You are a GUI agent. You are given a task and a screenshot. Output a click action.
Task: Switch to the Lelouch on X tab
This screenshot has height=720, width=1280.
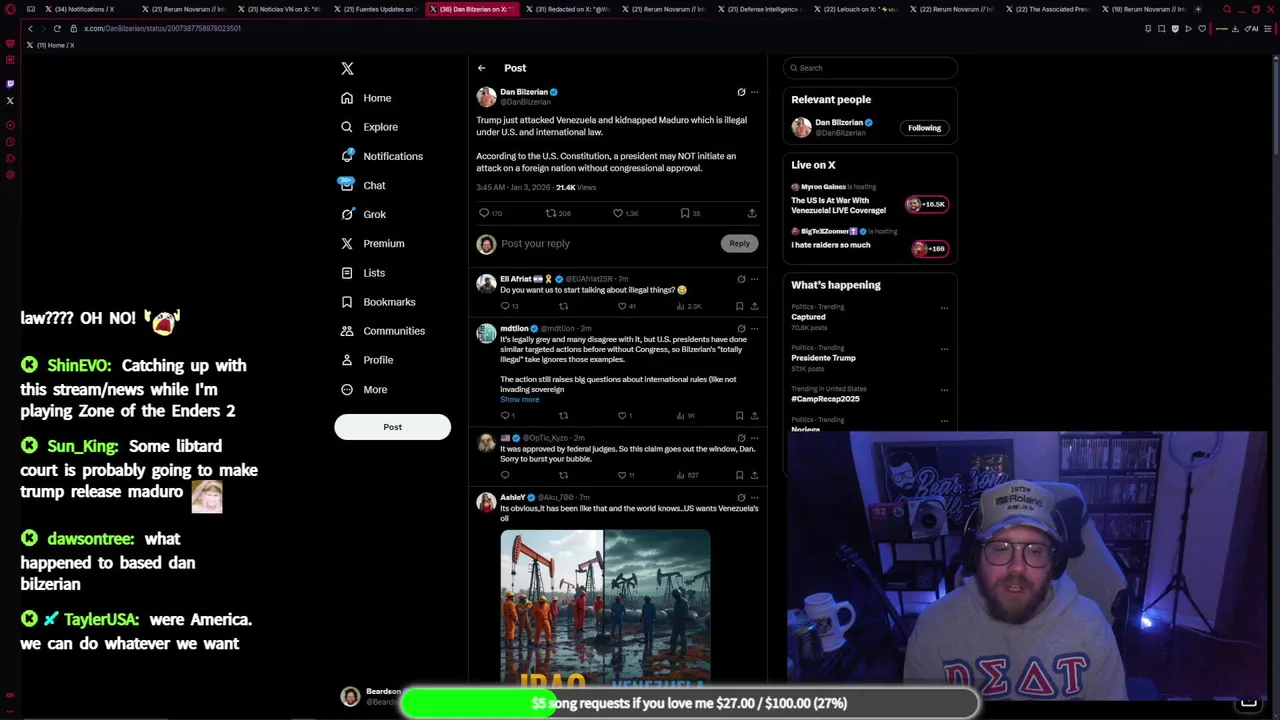(x=858, y=9)
